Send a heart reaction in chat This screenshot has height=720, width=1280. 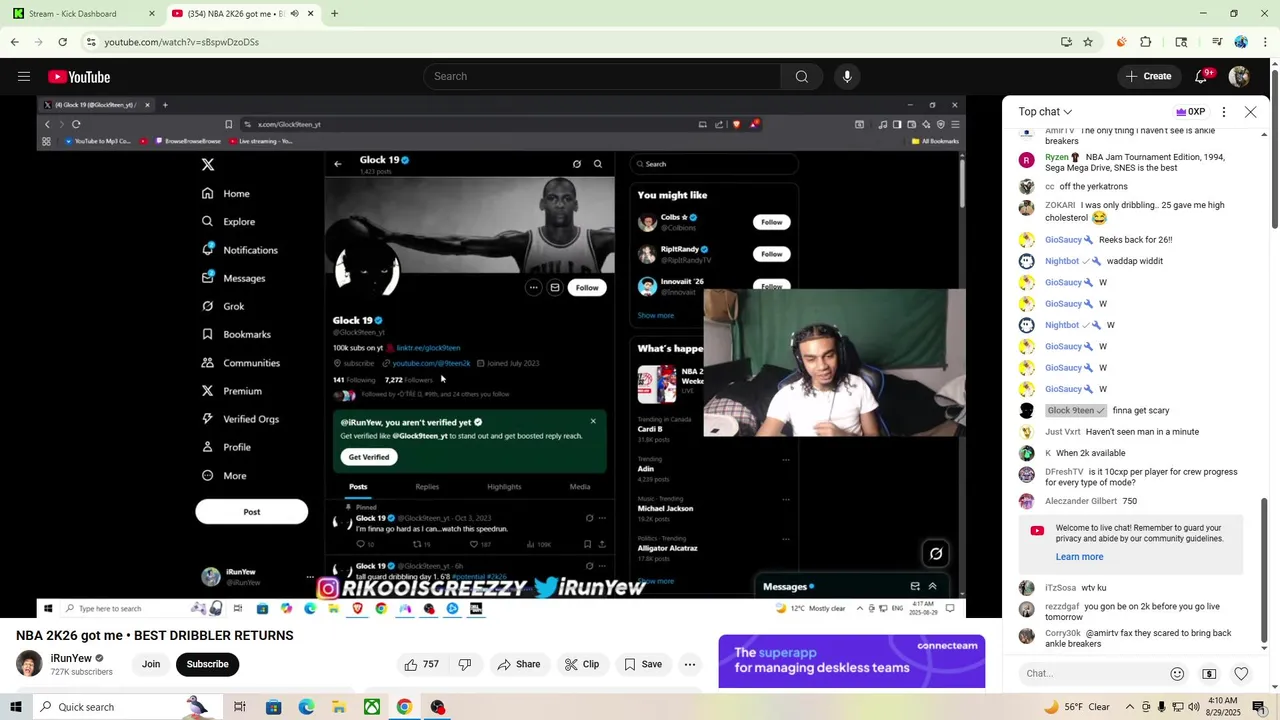click(x=1241, y=674)
